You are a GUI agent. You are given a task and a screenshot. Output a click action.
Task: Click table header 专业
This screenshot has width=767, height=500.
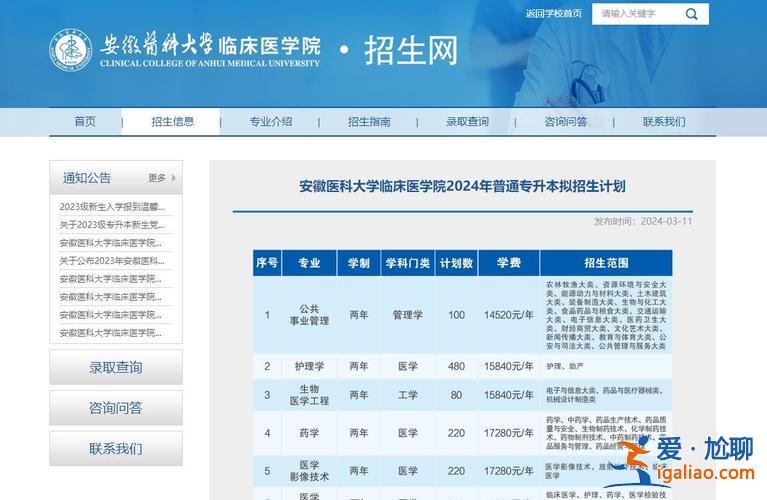(x=309, y=263)
